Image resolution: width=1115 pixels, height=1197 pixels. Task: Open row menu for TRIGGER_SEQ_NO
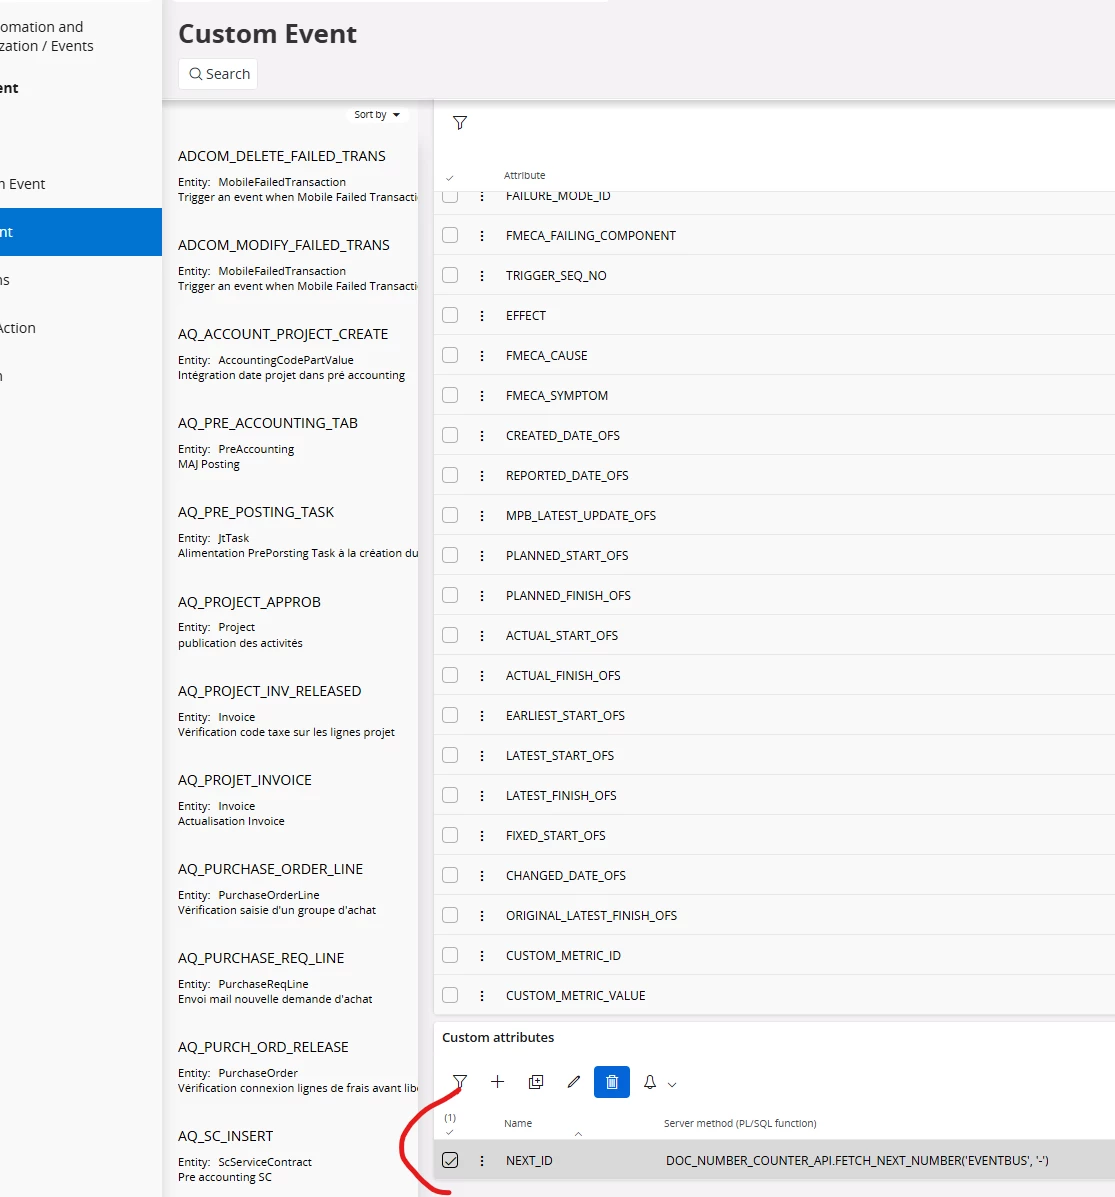click(482, 276)
